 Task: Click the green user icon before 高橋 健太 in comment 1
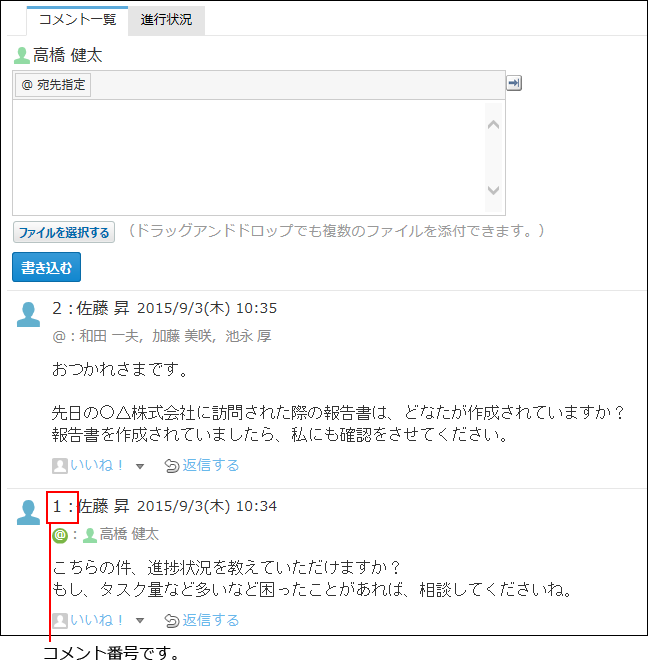[90, 536]
